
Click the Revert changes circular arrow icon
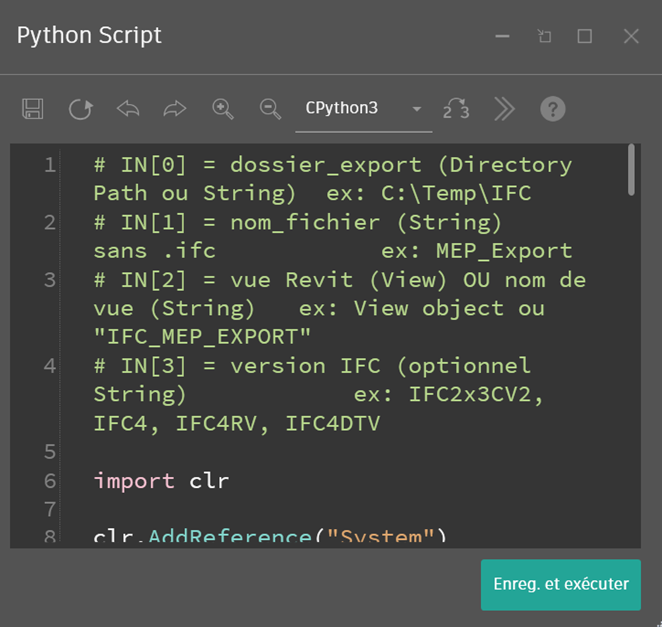pos(80,109)
